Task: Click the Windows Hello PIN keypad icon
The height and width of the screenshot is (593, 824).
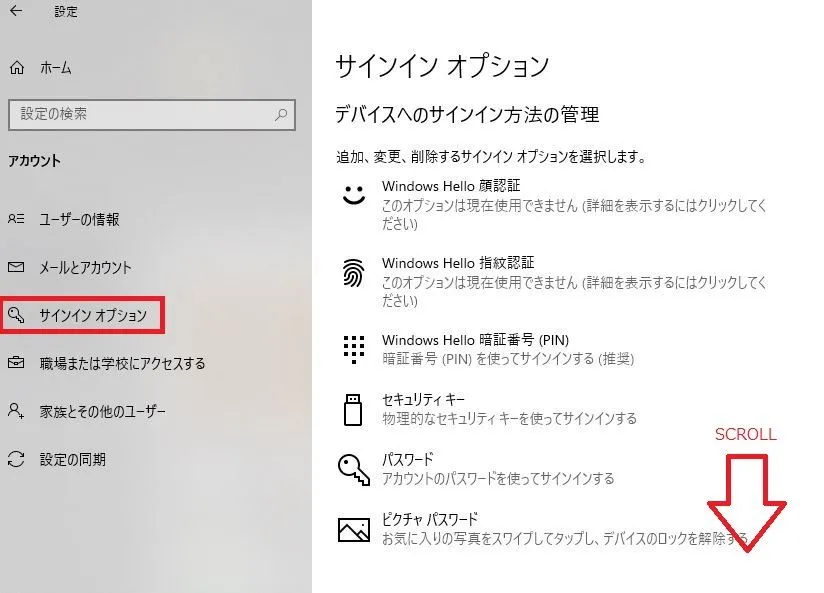Action: [x=354, y=349]
